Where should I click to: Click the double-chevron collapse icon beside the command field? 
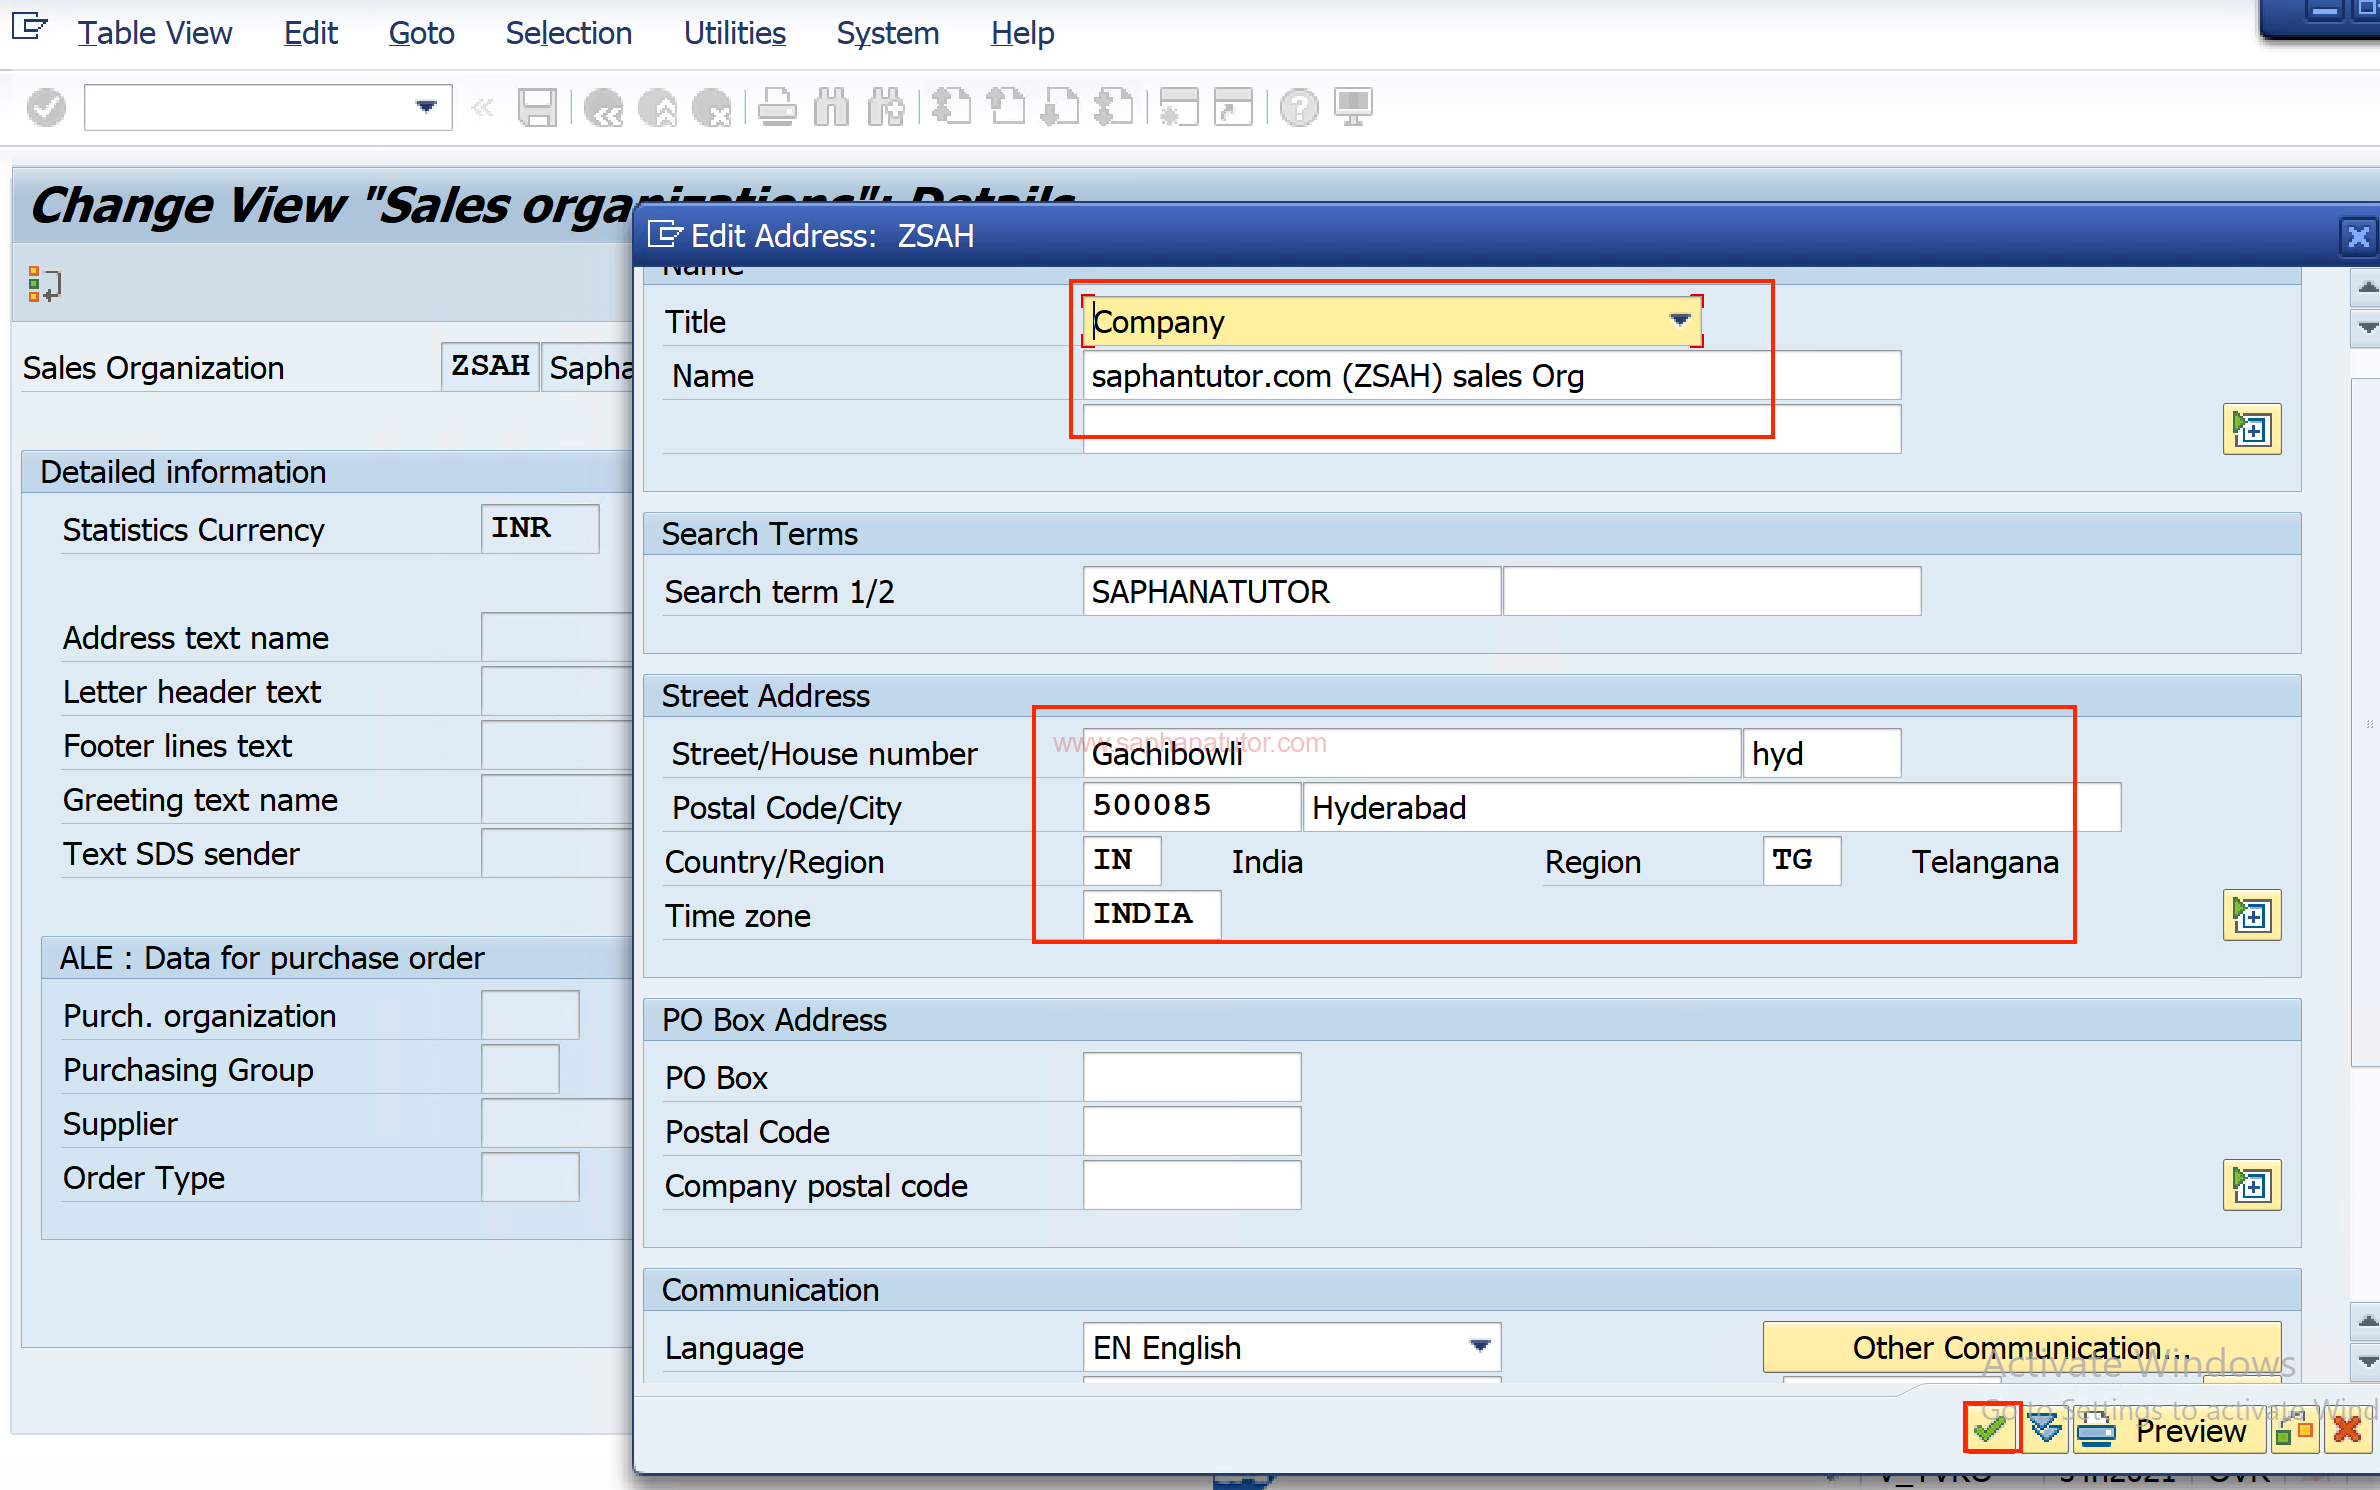pyautogui.click(x=482, y=107)
